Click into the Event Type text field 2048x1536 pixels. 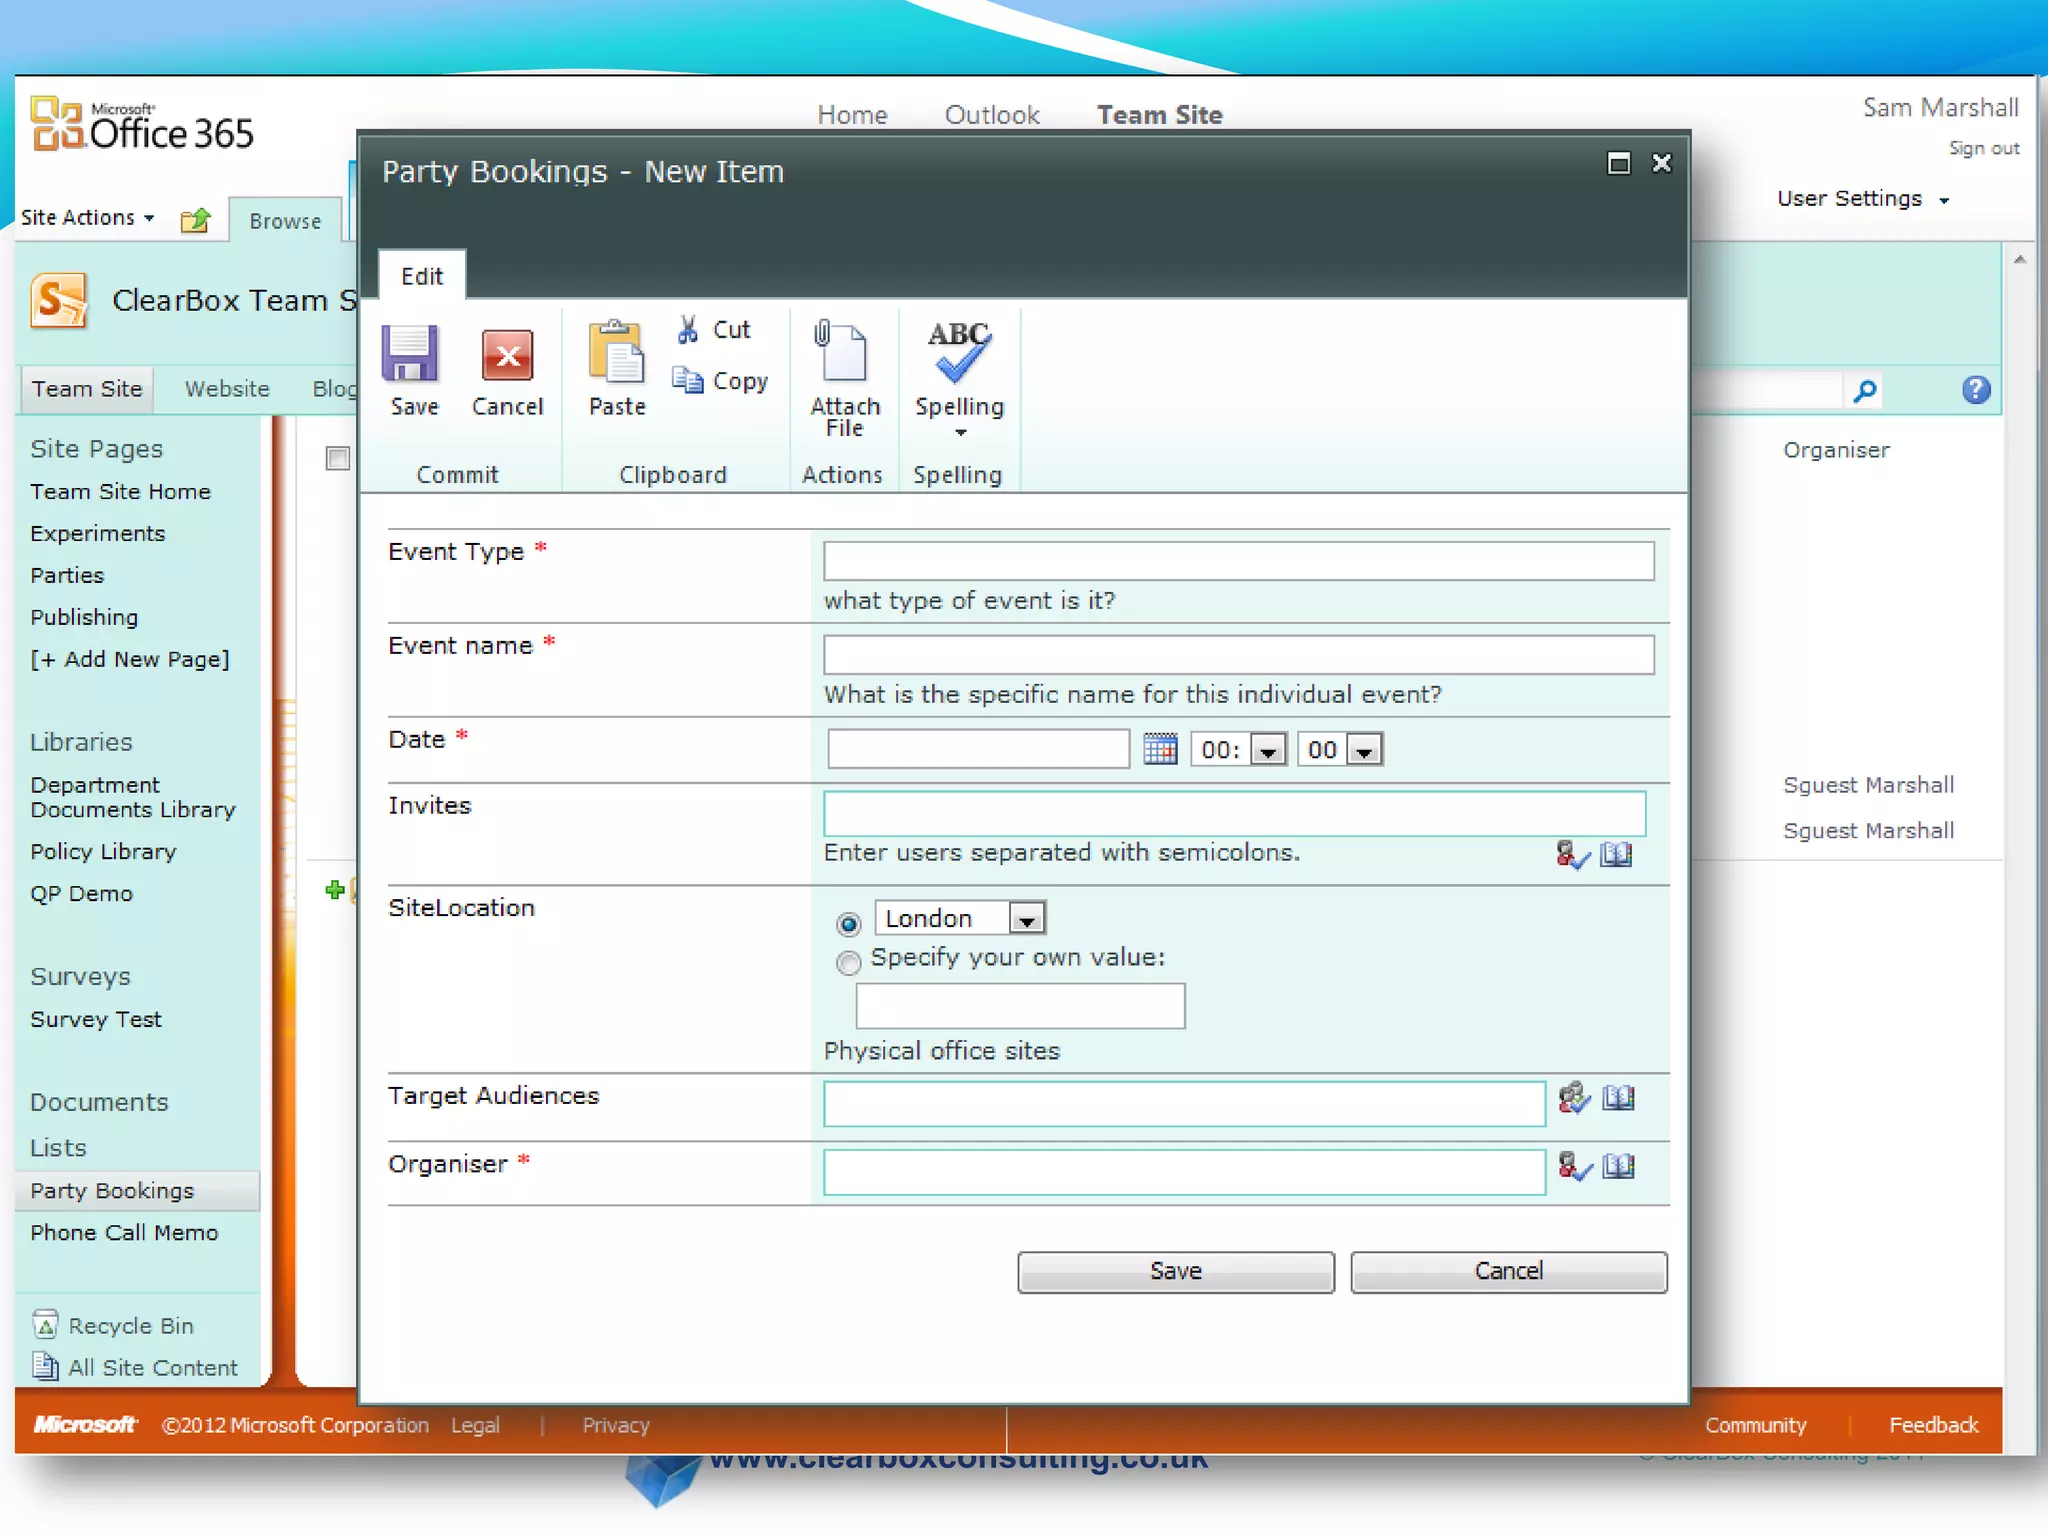[1238, 561]
